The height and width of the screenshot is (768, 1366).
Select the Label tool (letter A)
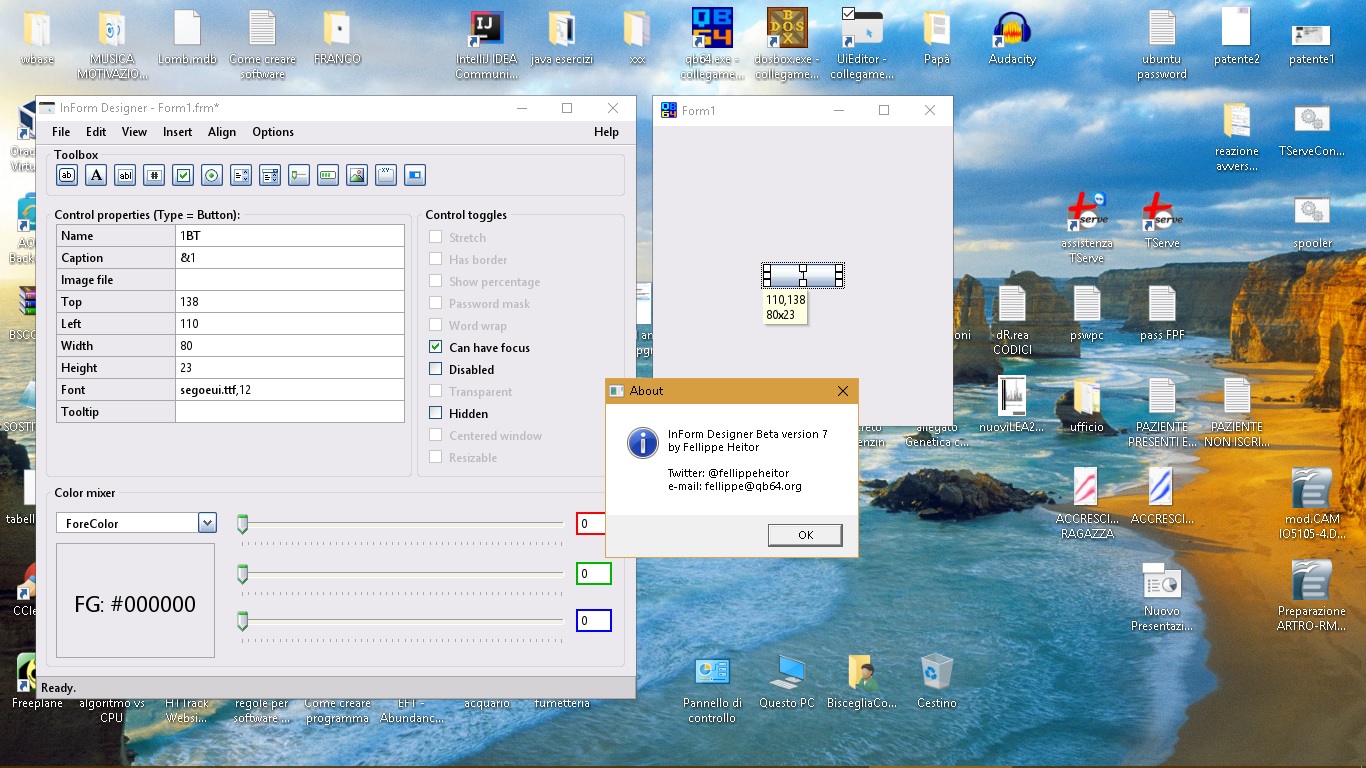pos(96,176)
